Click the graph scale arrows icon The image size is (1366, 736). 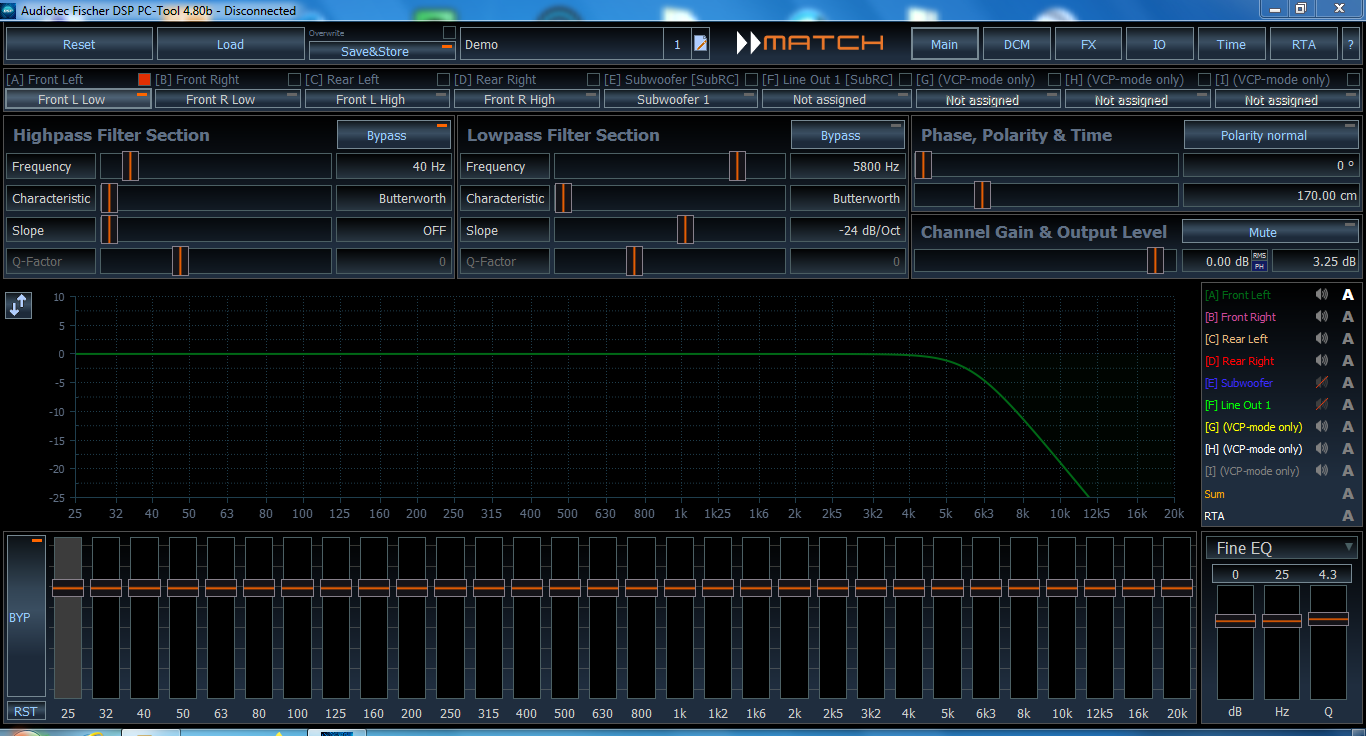tap(18, 306)
